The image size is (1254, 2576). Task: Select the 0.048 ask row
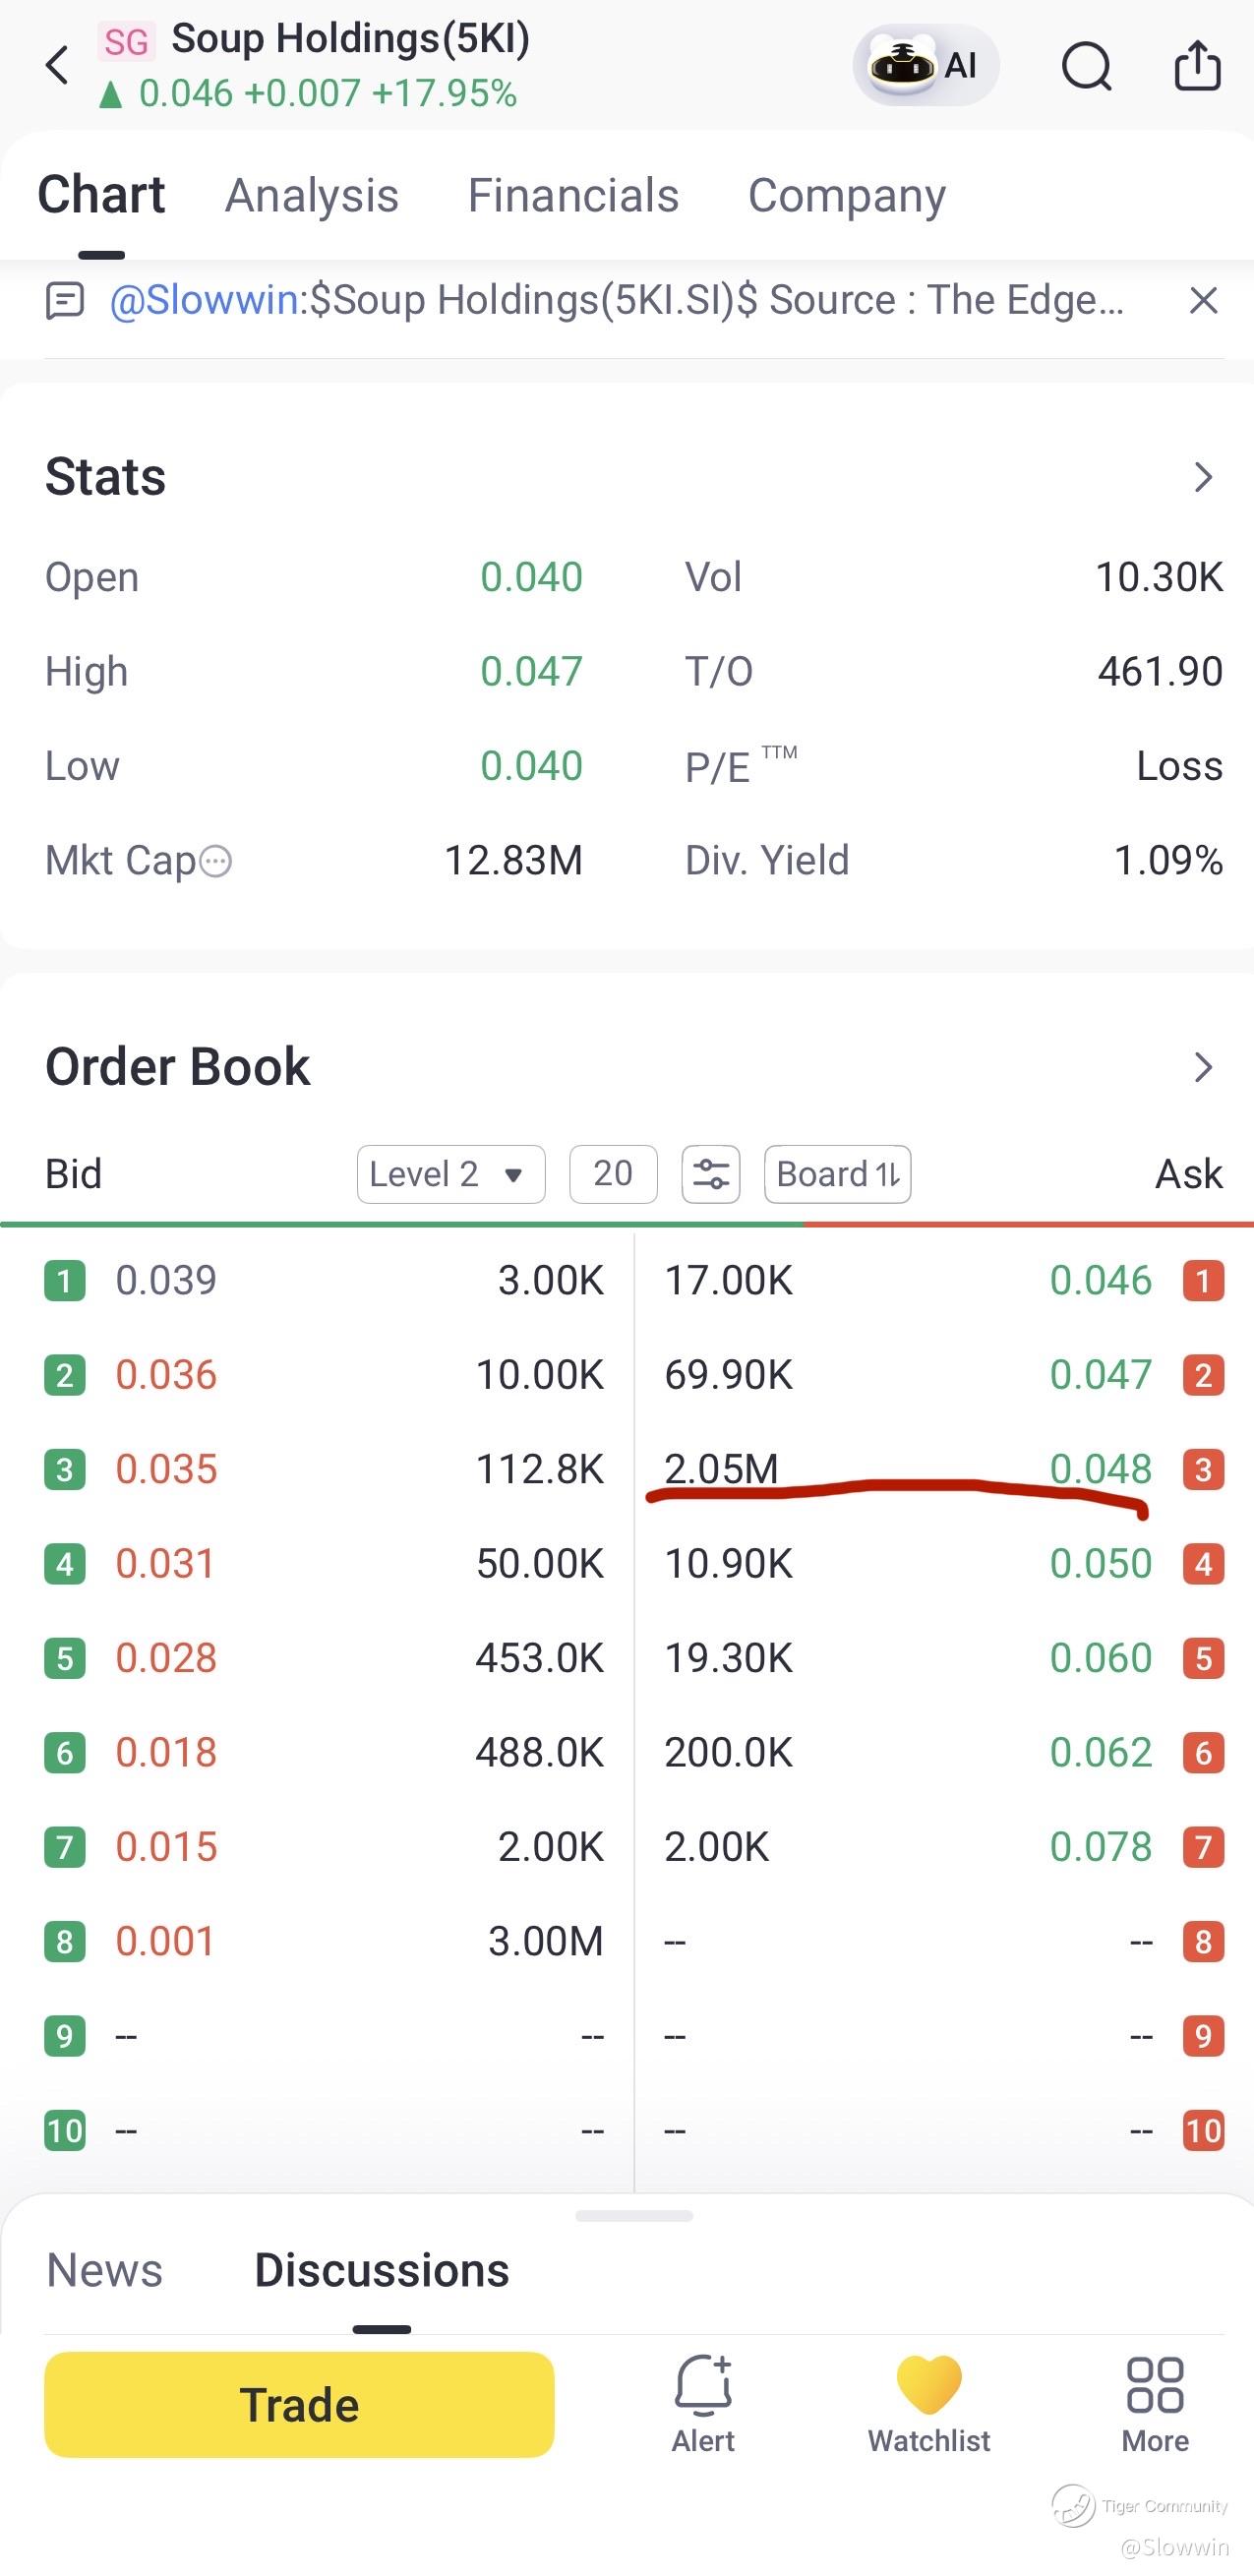tap(943, 1469)
